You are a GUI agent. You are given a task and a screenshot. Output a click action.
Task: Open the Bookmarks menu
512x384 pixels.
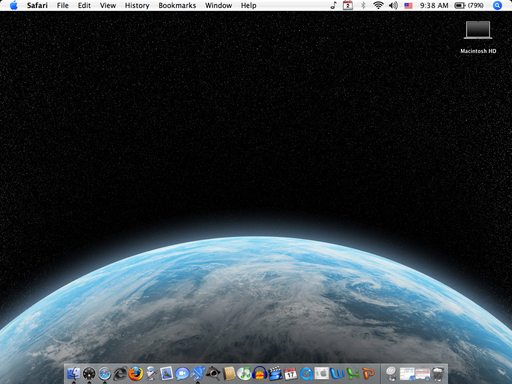177,5
